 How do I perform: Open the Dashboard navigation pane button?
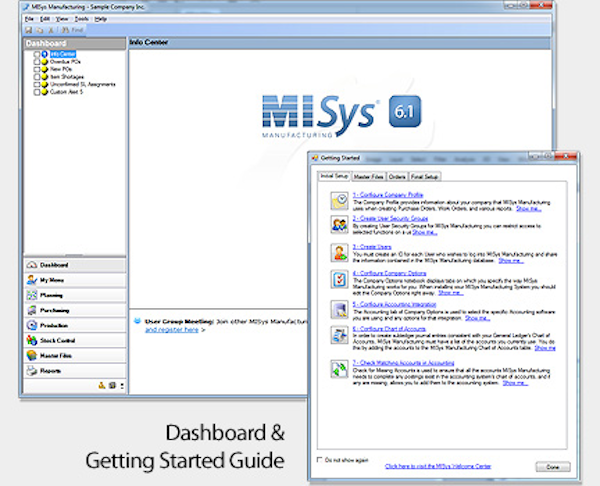(x=75, y=265)
